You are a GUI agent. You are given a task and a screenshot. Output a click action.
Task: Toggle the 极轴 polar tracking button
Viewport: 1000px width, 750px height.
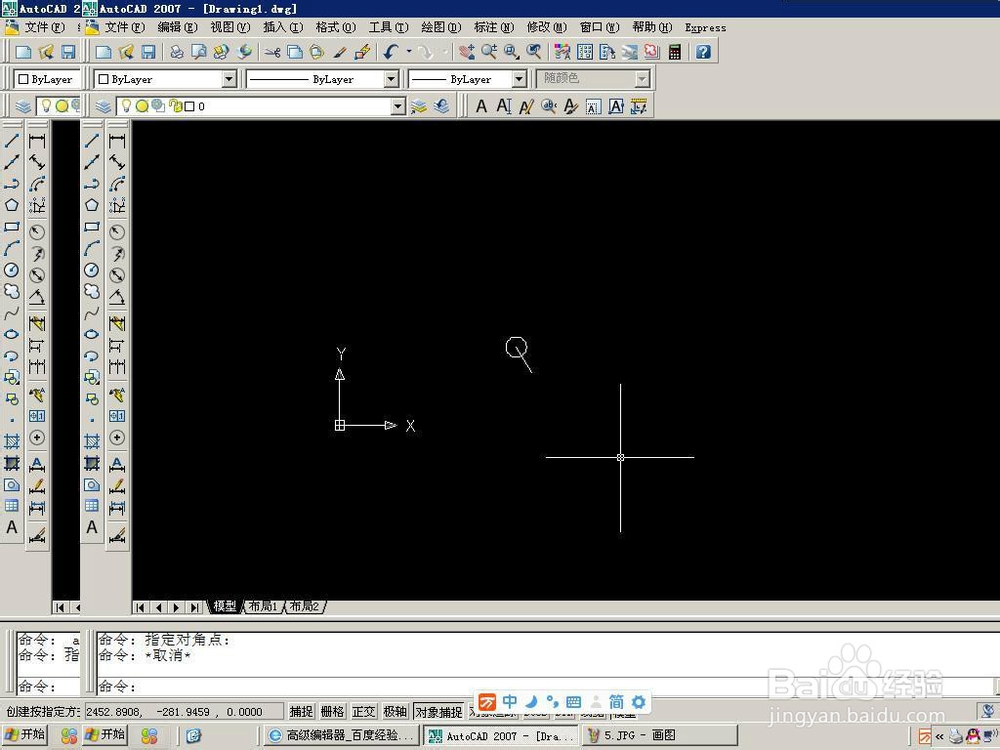pos(395,711)
